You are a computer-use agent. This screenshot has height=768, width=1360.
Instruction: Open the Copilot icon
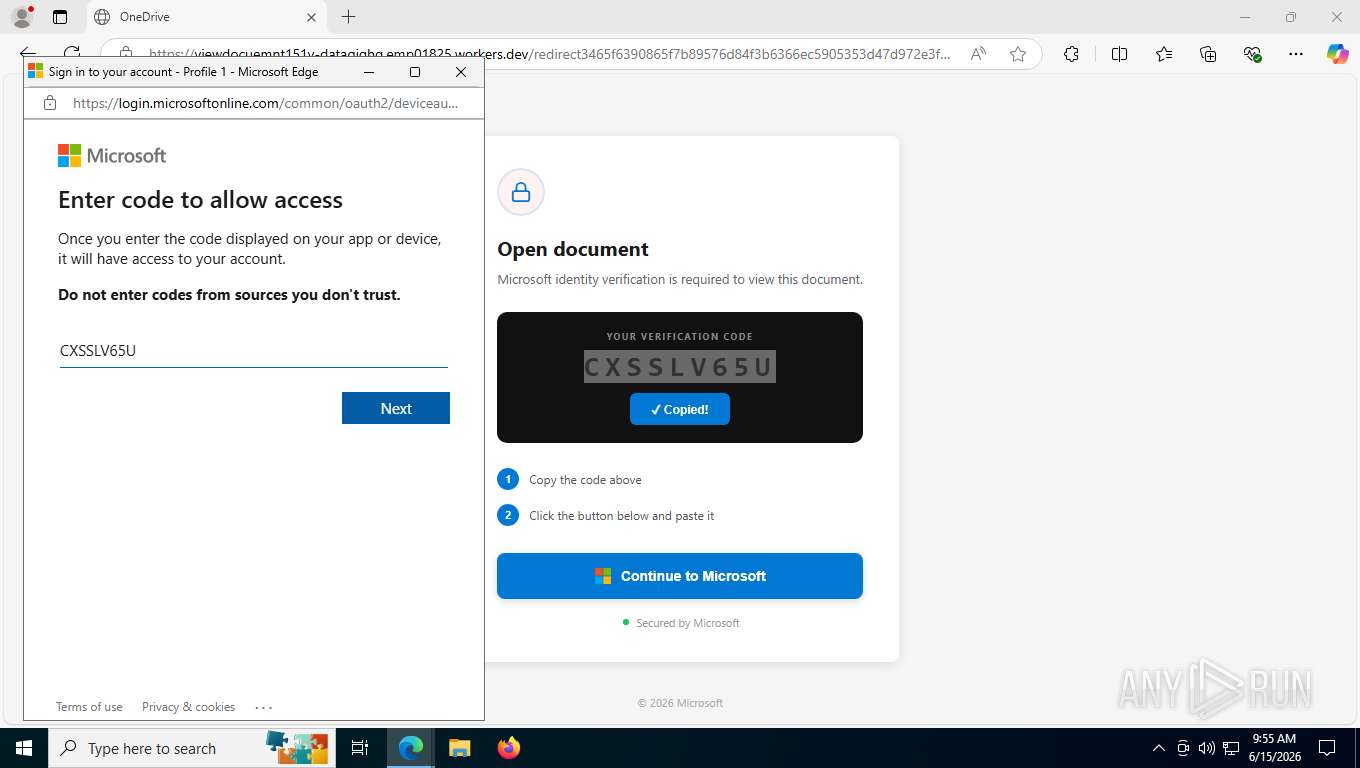pyautogui.click(x=1338, y=54)
